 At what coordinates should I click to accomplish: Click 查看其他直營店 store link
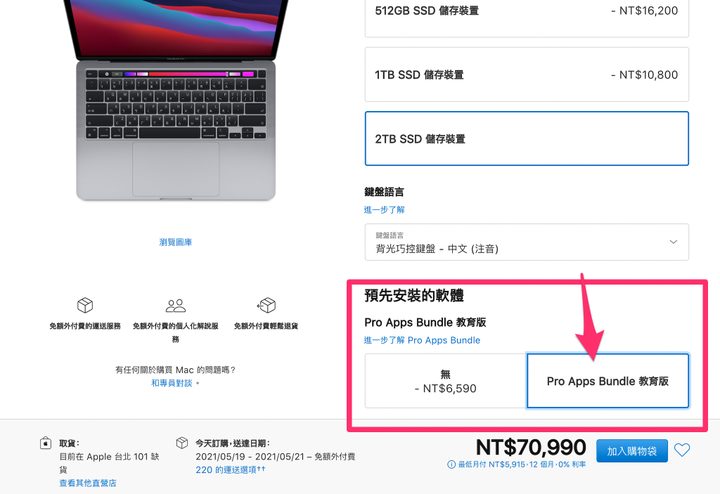click(x=88, y=483)
